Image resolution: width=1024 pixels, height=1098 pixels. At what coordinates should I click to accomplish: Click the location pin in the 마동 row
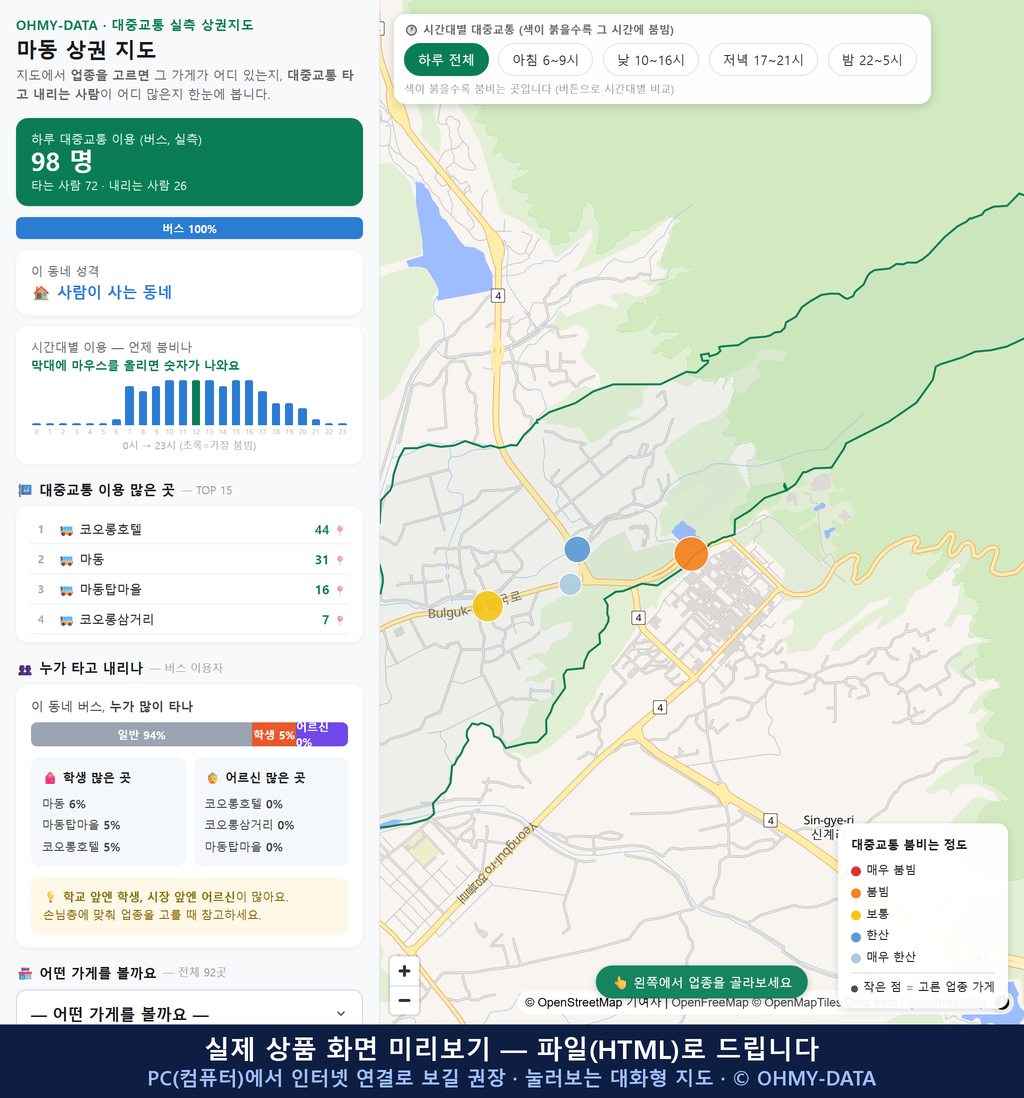pos(340,560)
